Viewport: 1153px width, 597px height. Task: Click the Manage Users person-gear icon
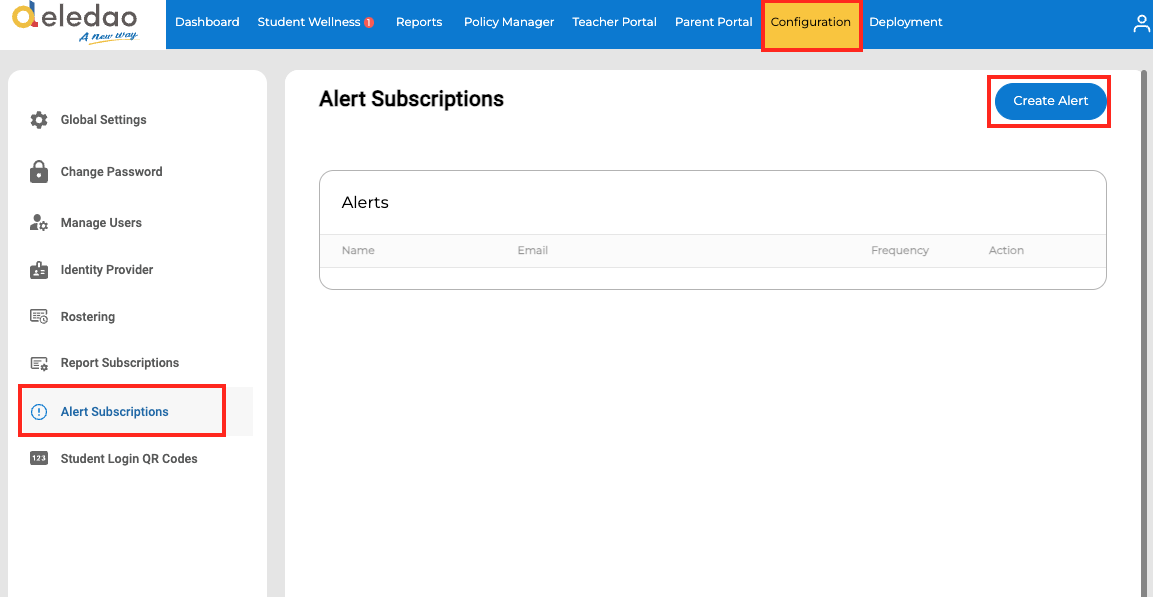[x=39, y=223]
